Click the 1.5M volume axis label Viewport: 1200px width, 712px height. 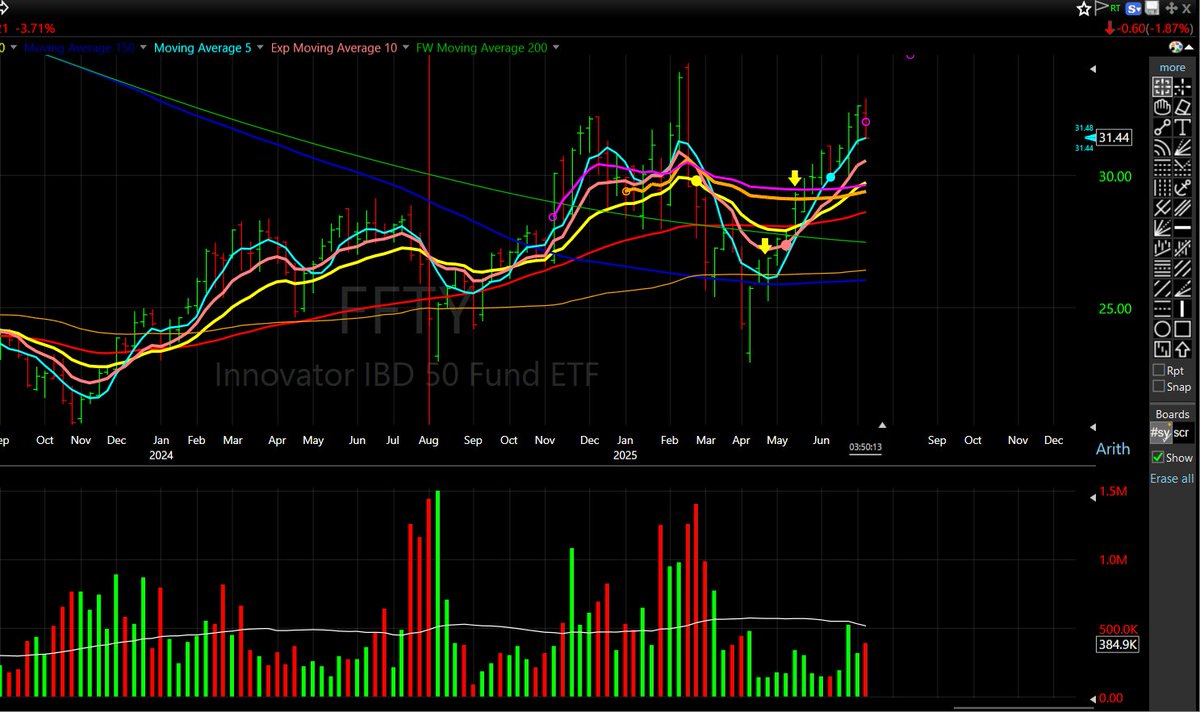[1114, 494]
